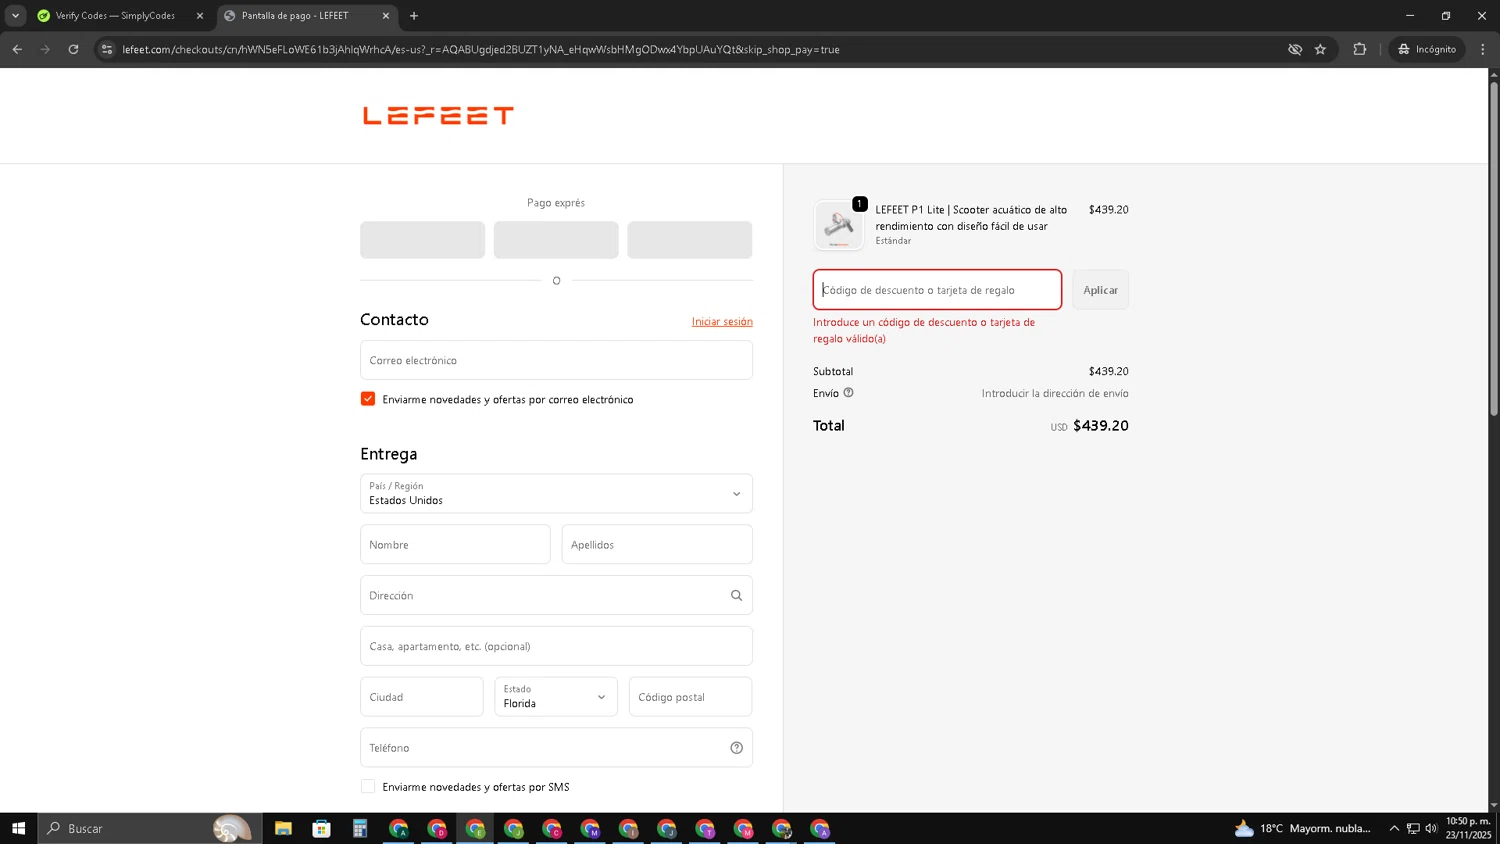Focus the discount code or gift card field
The image size is (1500, 844).
tap(937, 290)
